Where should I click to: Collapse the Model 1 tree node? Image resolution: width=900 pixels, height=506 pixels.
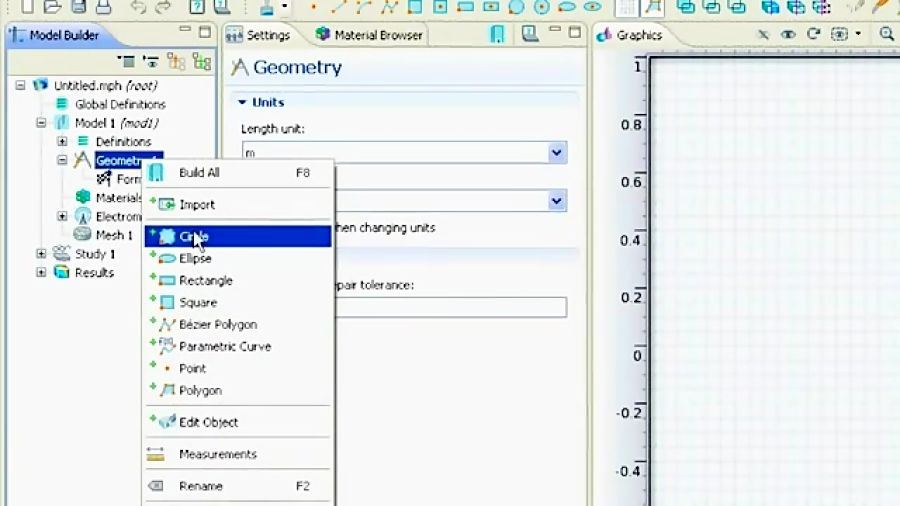coord(41,123)
